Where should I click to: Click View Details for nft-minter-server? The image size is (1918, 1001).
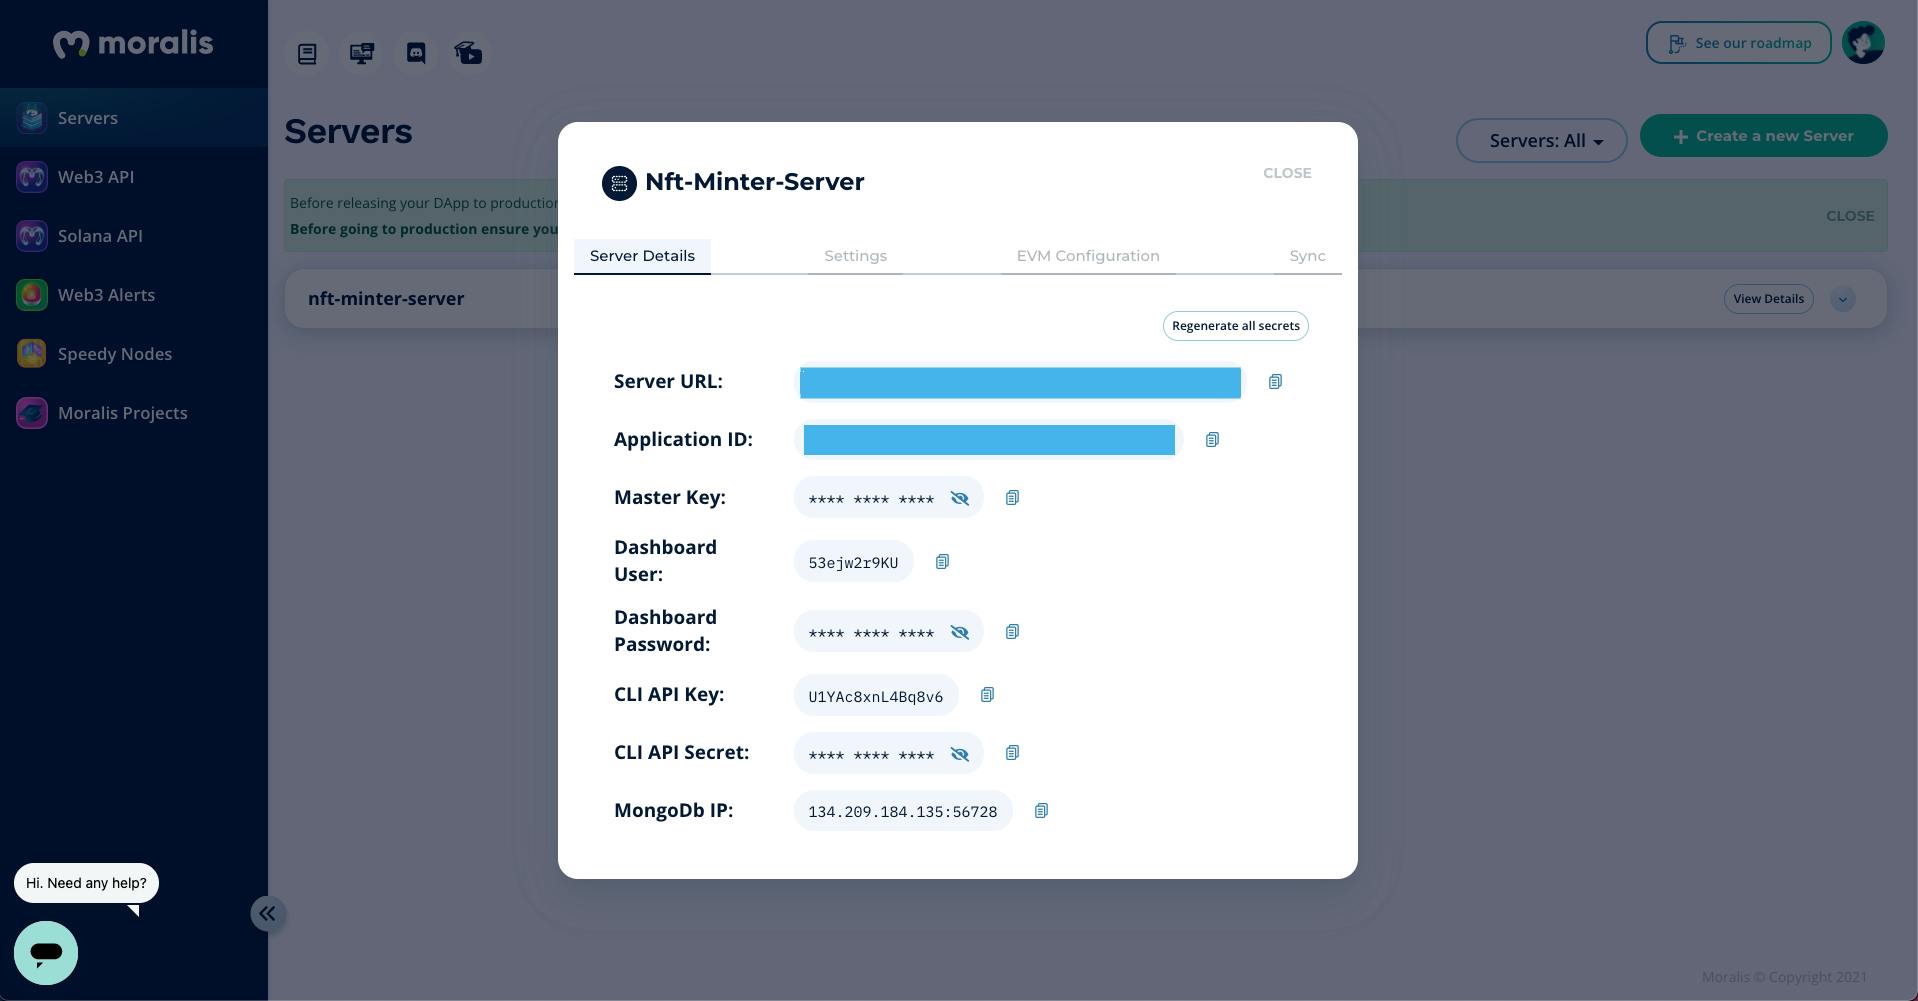point(1768,299)
